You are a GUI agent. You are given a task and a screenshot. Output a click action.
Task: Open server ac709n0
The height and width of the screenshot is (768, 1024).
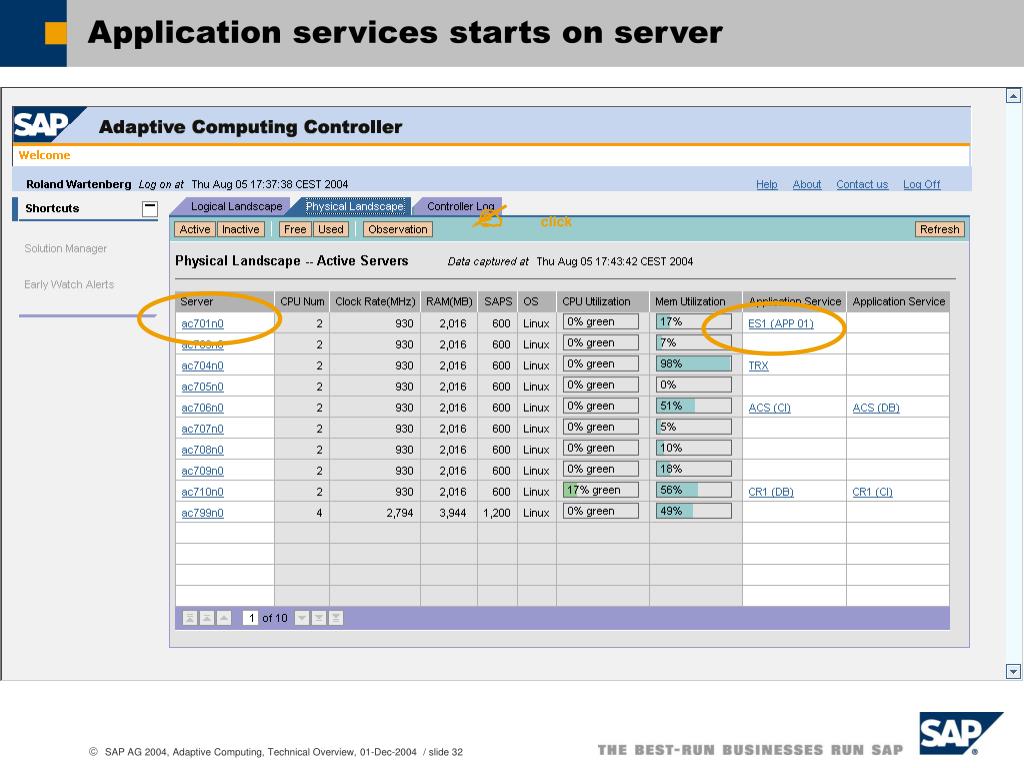(x=202, y=471)
